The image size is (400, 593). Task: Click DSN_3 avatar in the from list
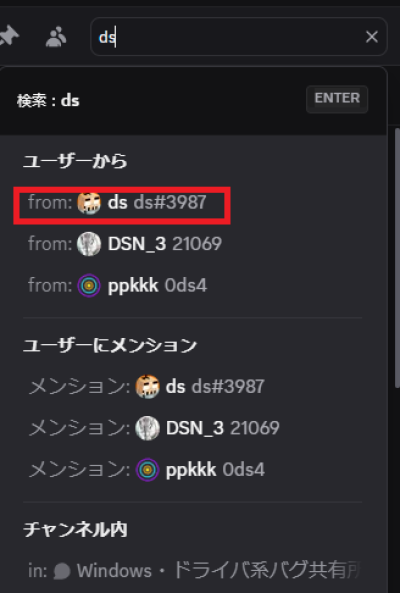click(89, 244)
